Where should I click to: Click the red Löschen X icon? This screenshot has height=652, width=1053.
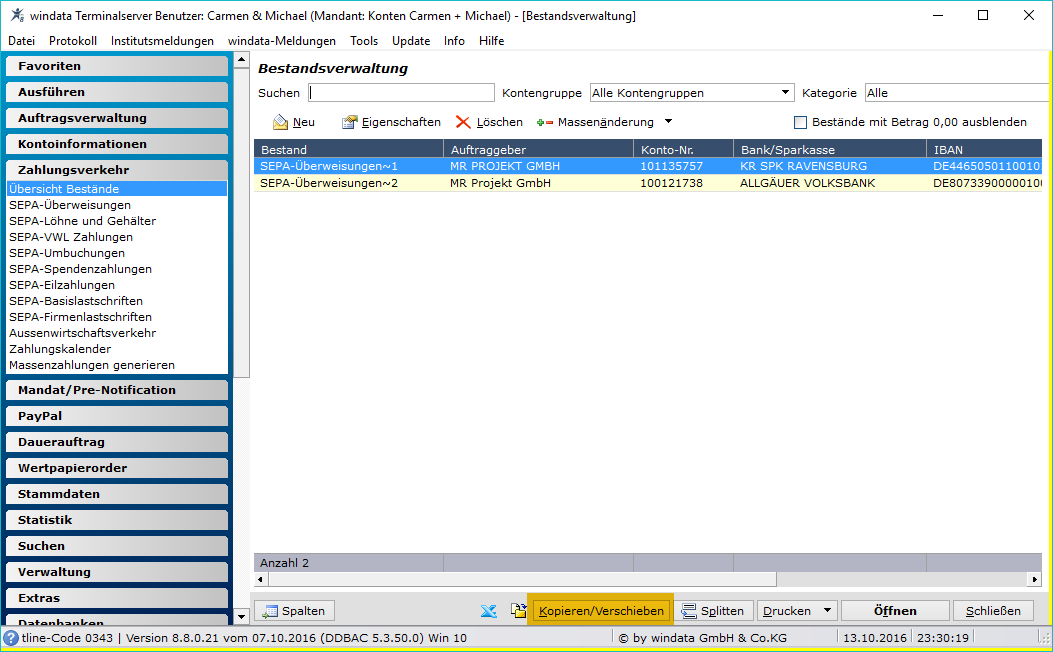coord(463,122)
